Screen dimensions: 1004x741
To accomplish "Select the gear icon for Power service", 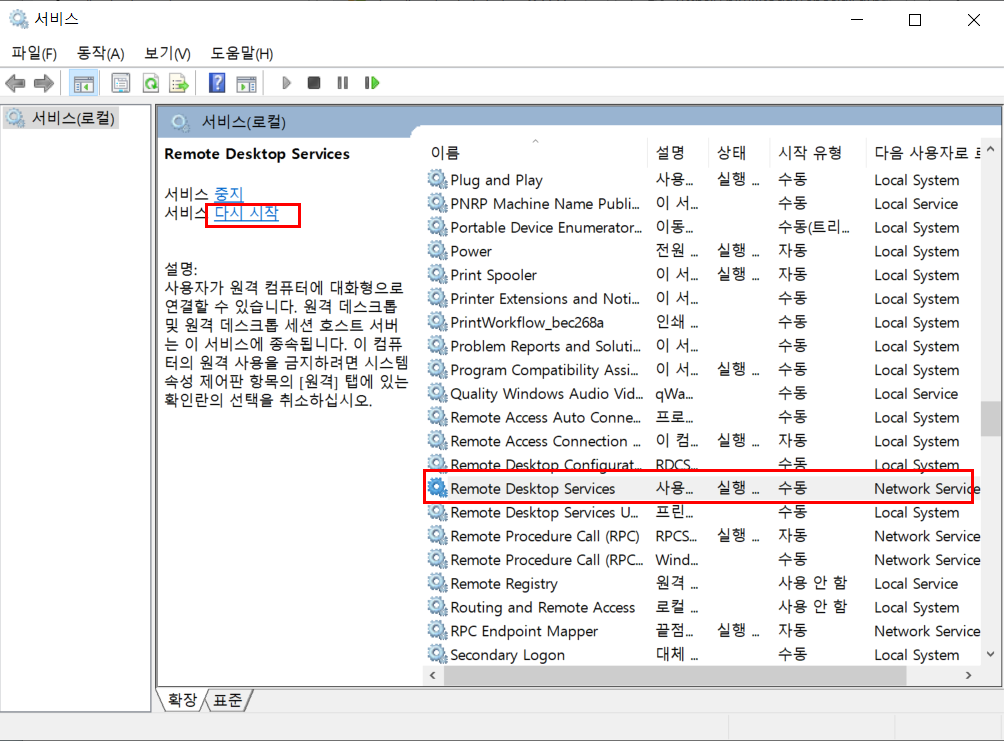I will coord(437,250).
